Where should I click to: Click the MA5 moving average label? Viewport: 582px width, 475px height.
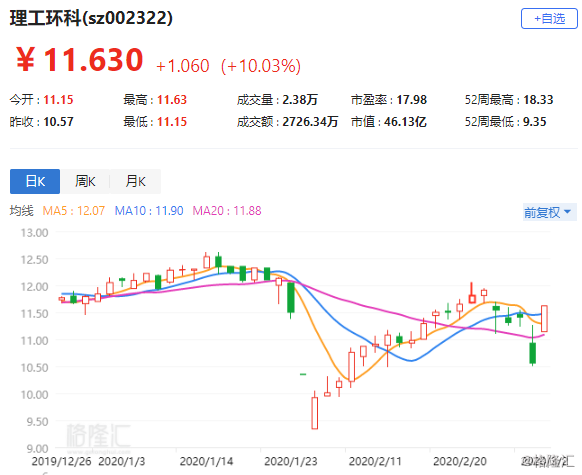[73, 211]
